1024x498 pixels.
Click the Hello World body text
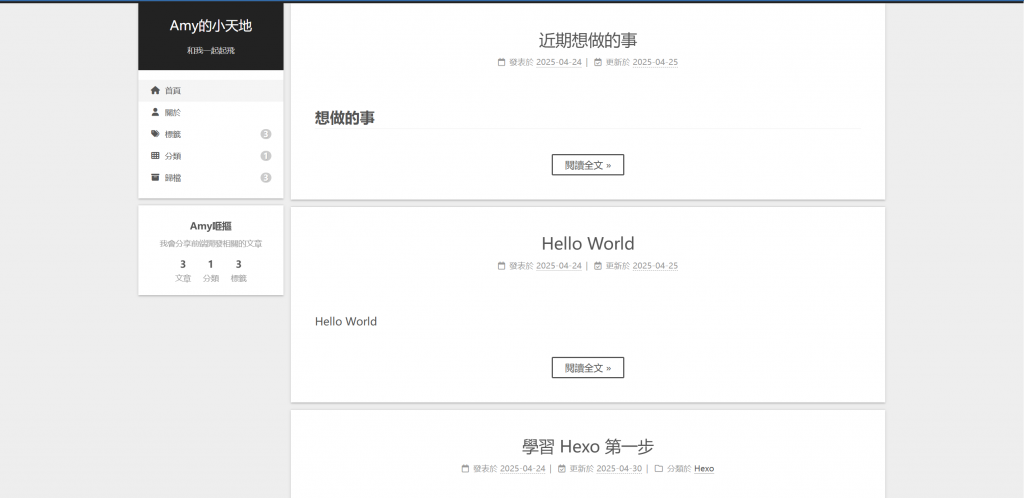[x=345, y=321]
